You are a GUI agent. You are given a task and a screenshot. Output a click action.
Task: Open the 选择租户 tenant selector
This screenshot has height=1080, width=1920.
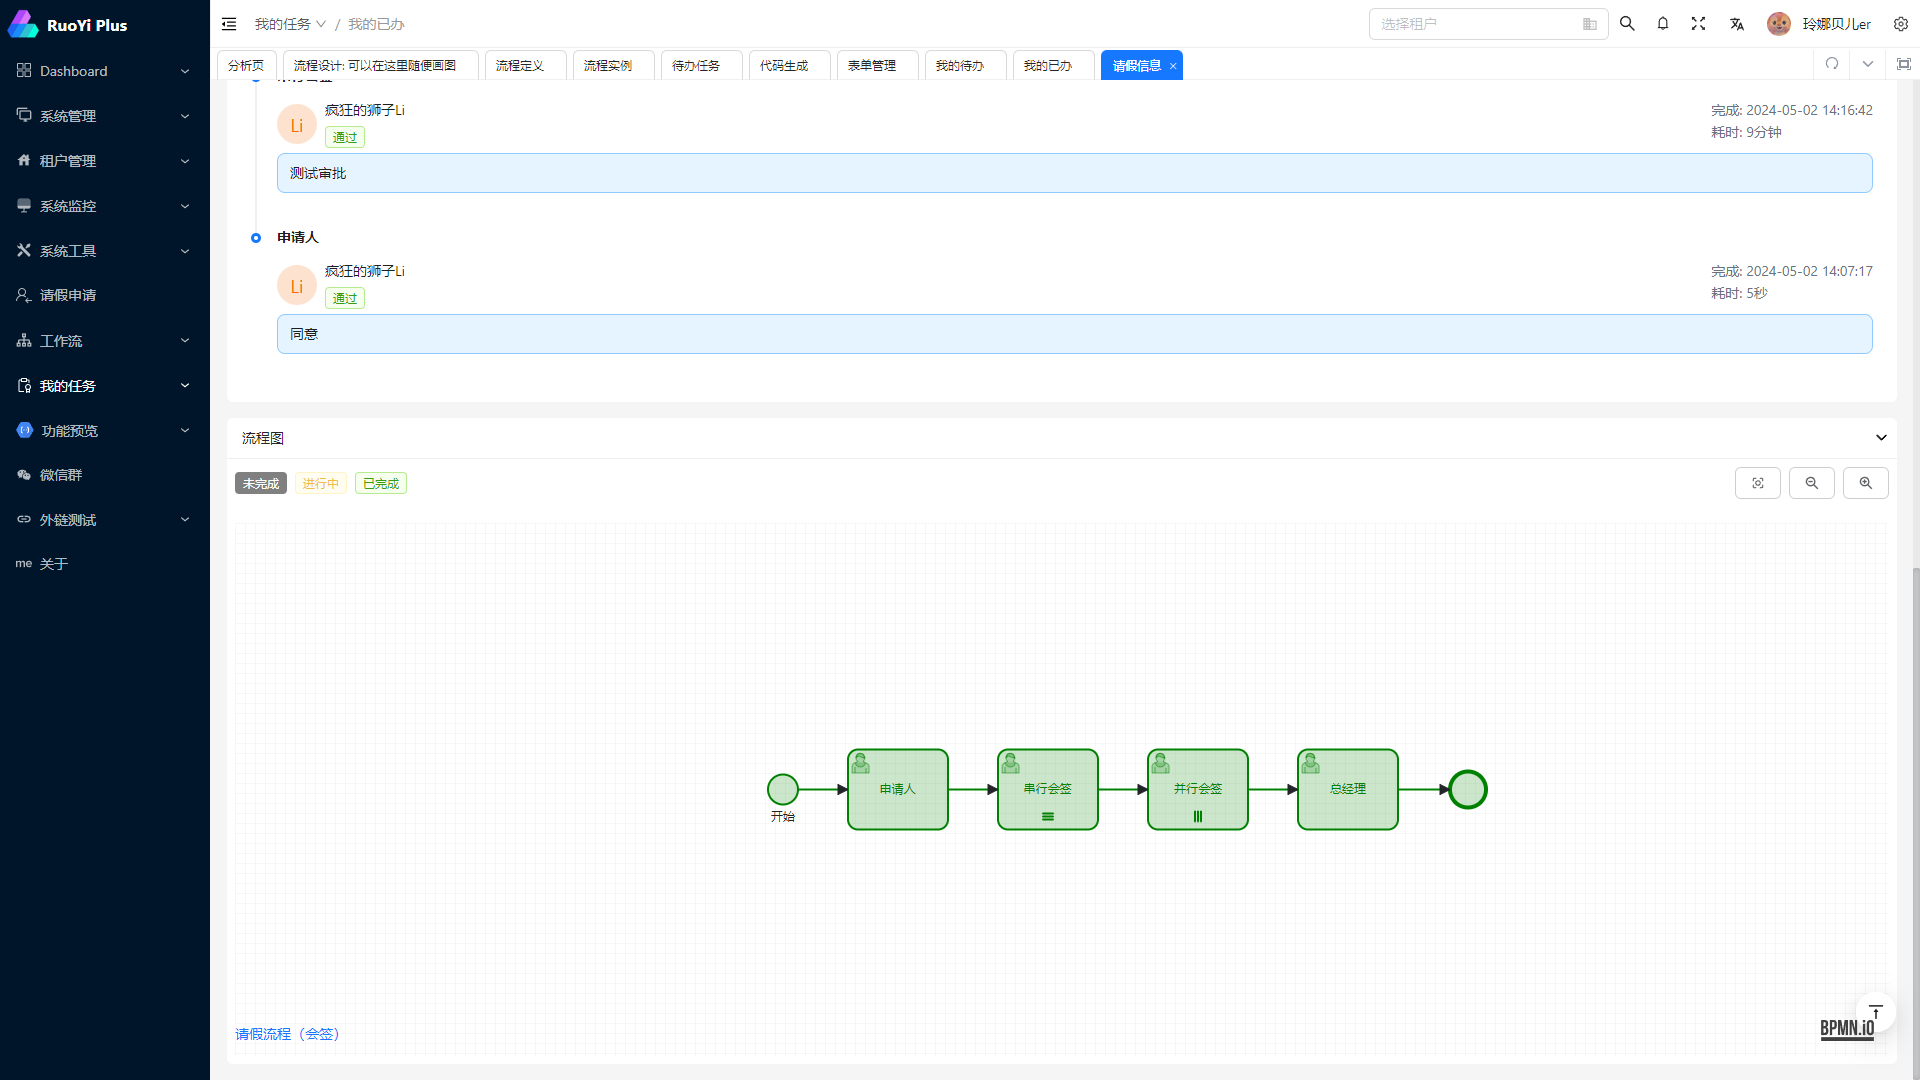pos(1488,24)
